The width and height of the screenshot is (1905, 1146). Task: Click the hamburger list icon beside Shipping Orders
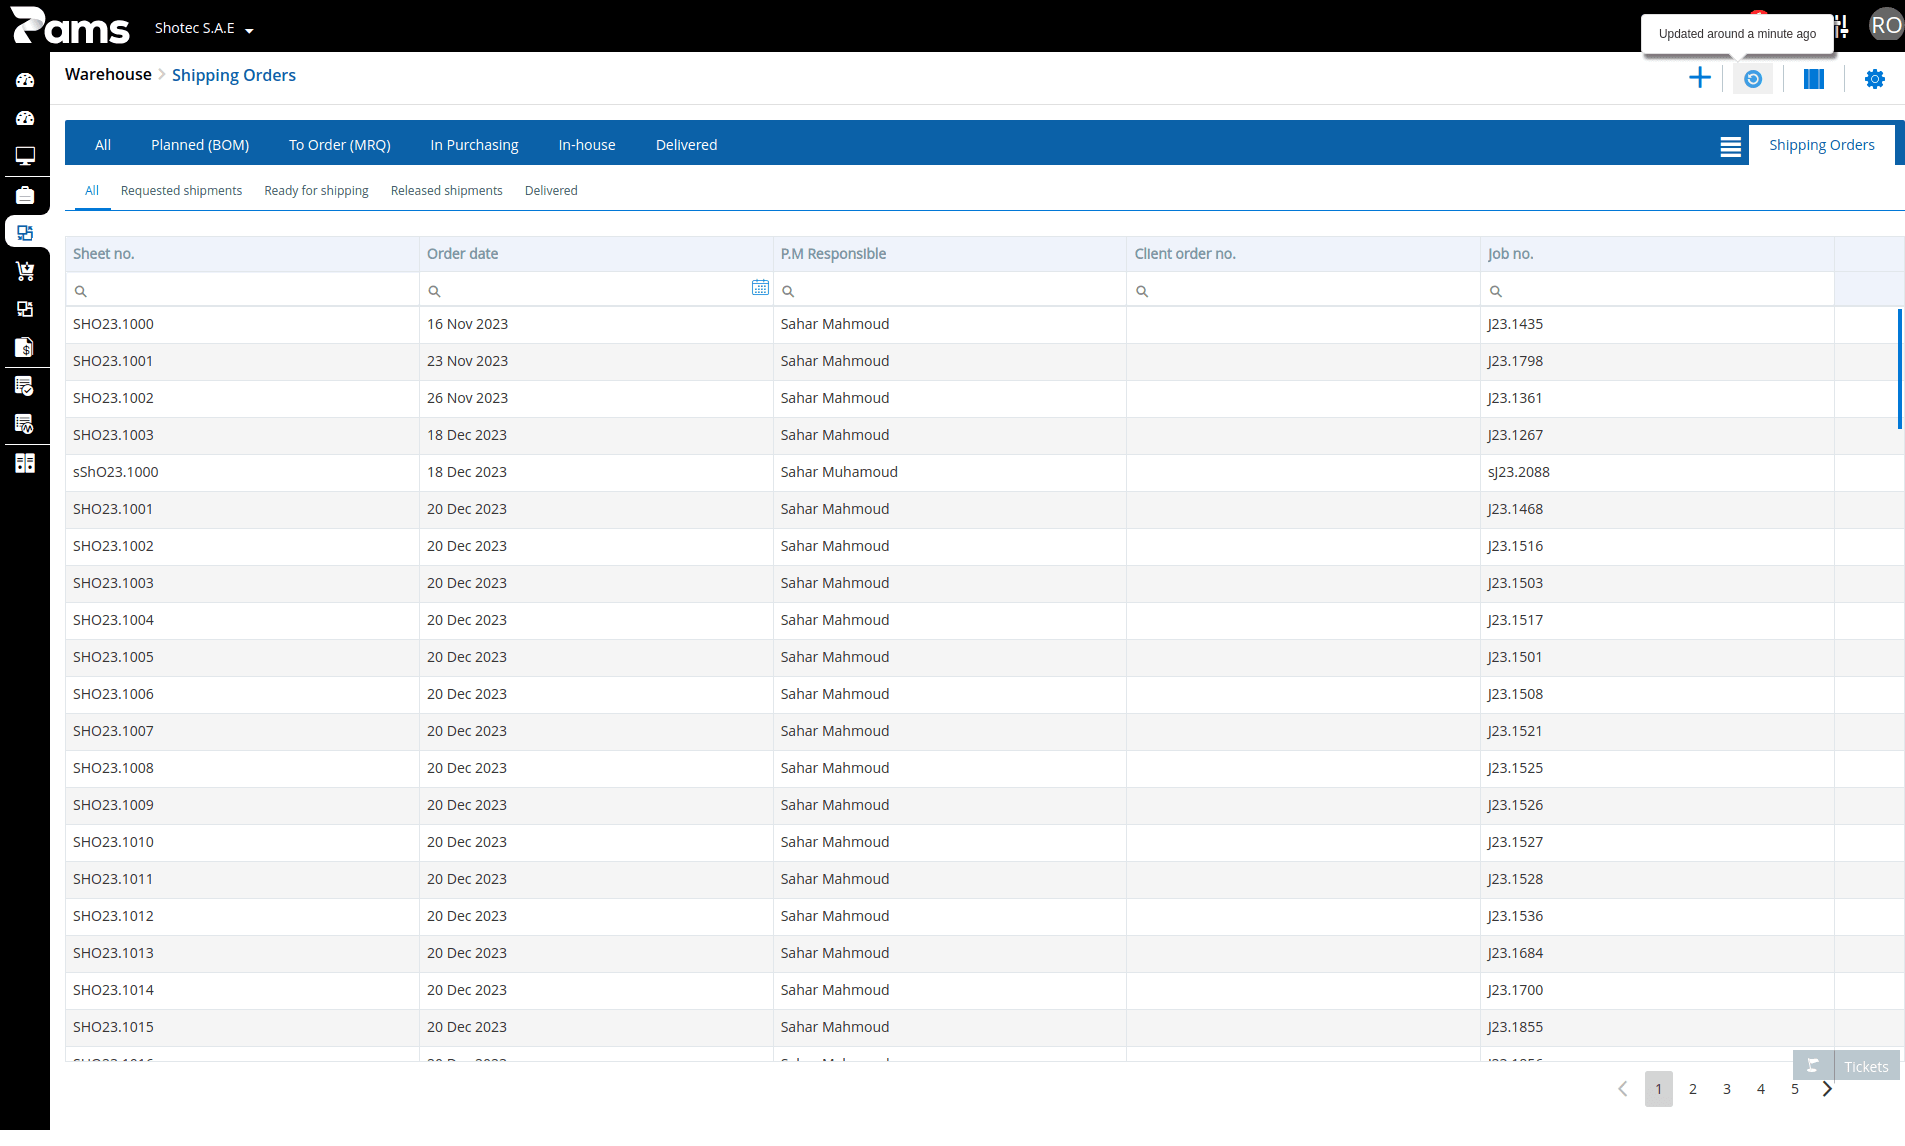[x=1730, y=147]
